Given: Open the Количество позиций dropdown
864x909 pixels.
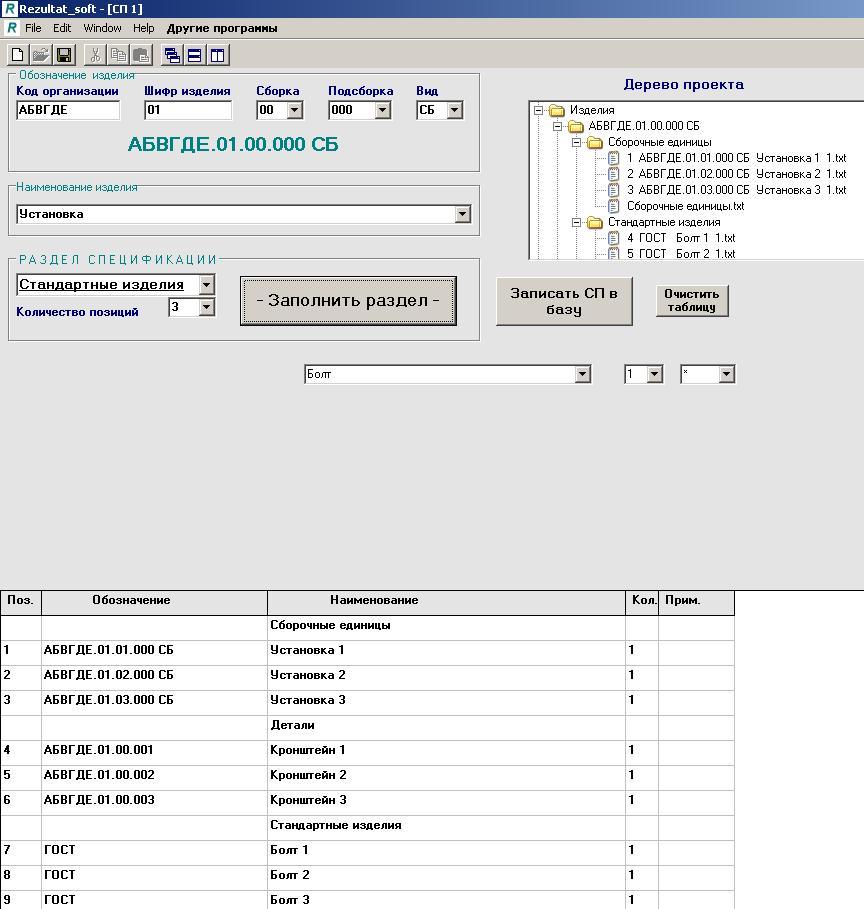Looking at the screenshot, I should pos(206,307).
